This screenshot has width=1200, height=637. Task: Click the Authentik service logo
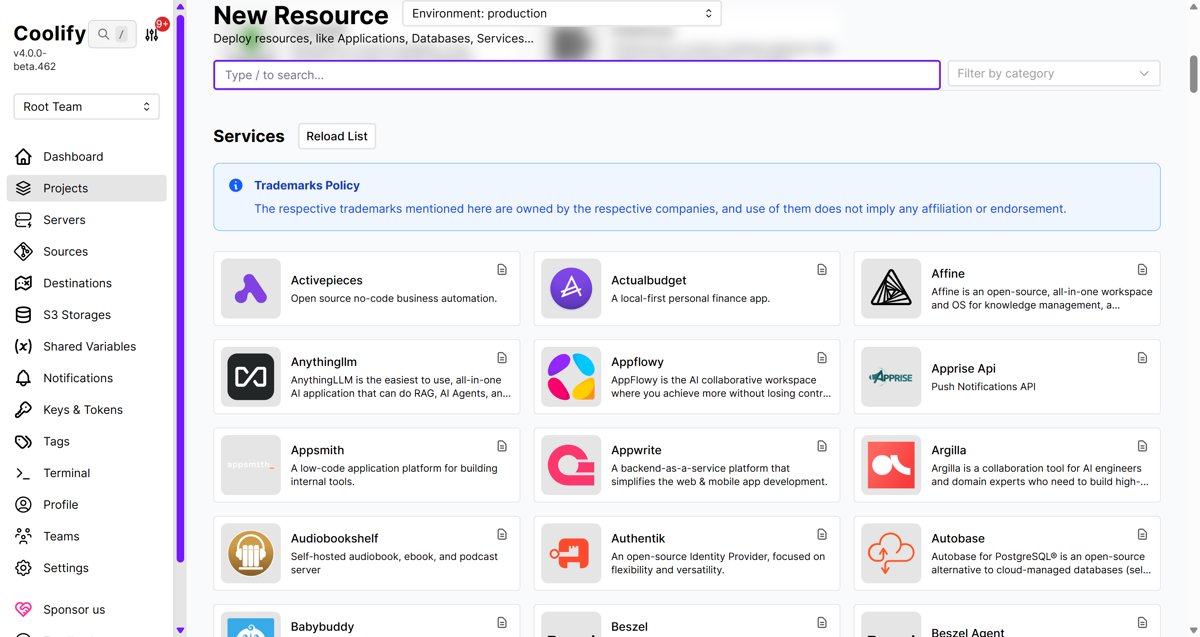(571, 553)
